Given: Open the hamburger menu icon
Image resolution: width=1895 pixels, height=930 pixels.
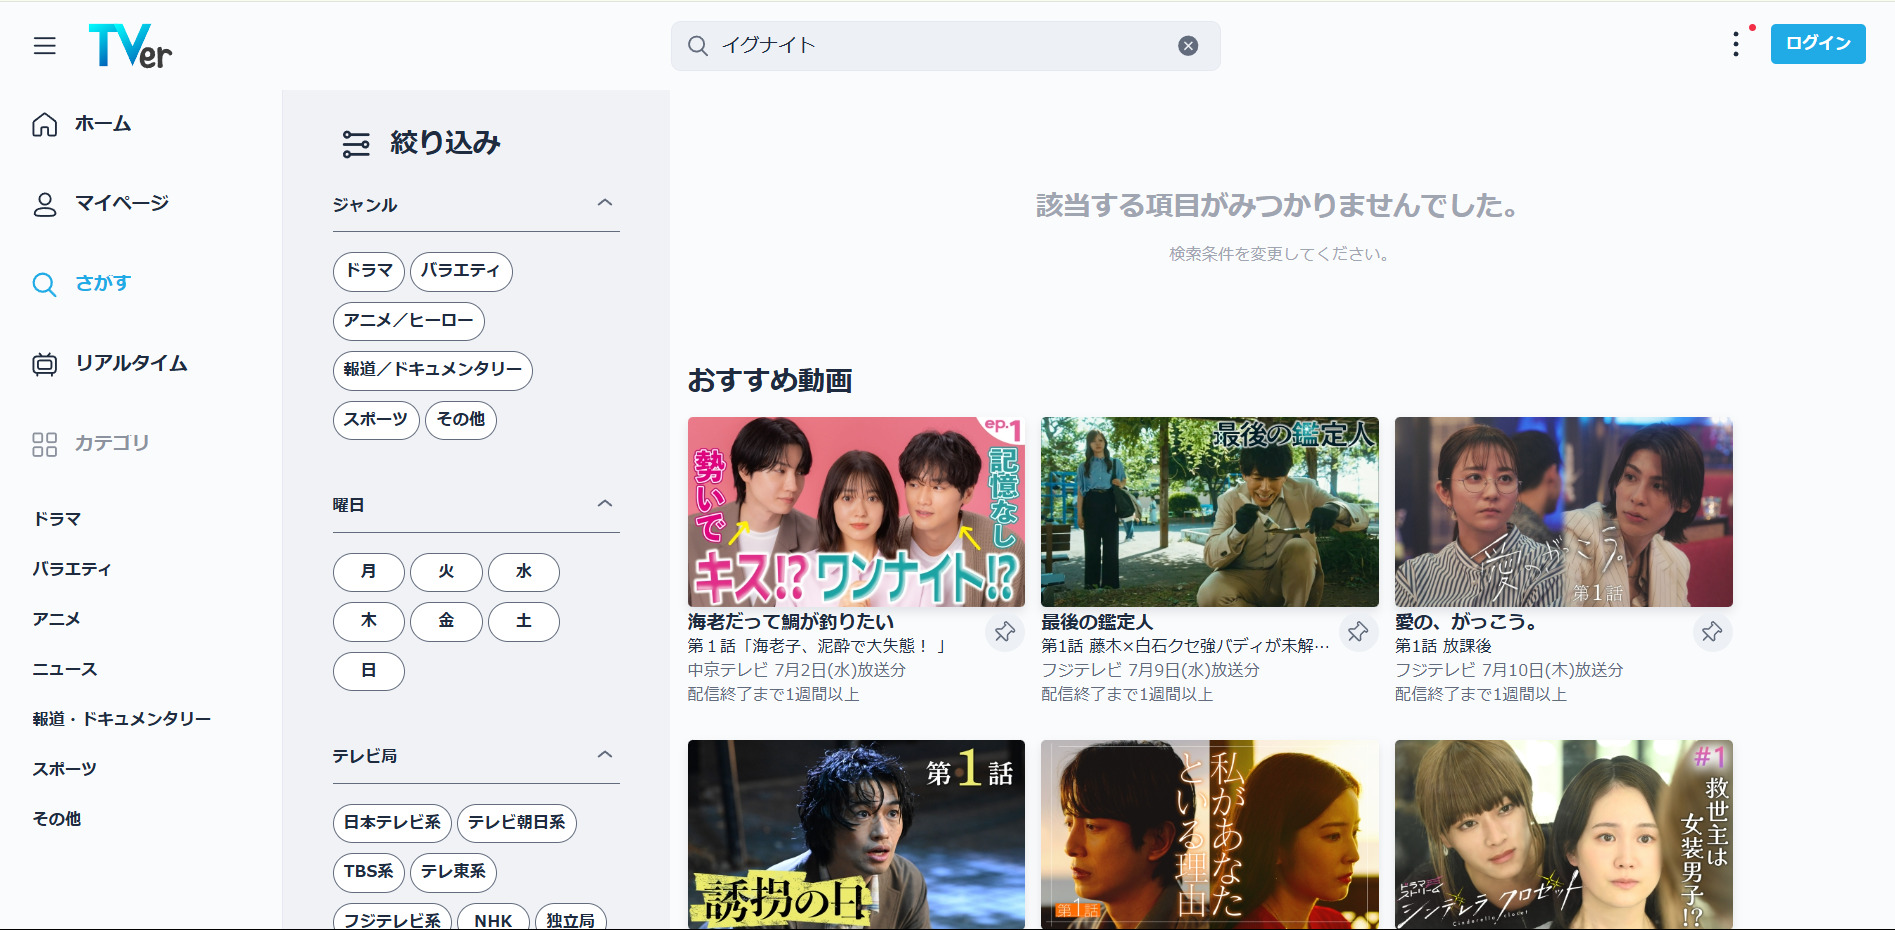Looking at the screenshot, I should [45, 46].
